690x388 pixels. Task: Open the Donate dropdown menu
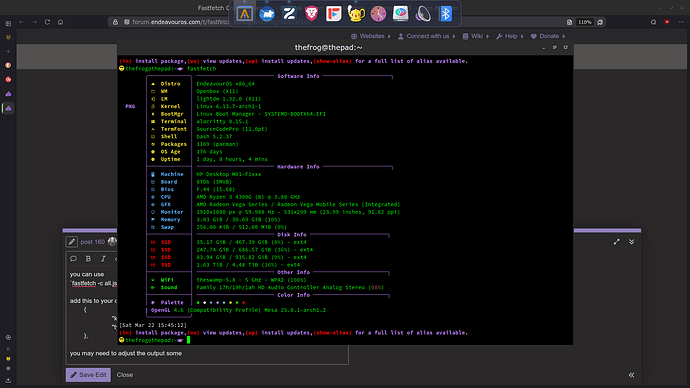pyautogui.click(x=548, y=36)
